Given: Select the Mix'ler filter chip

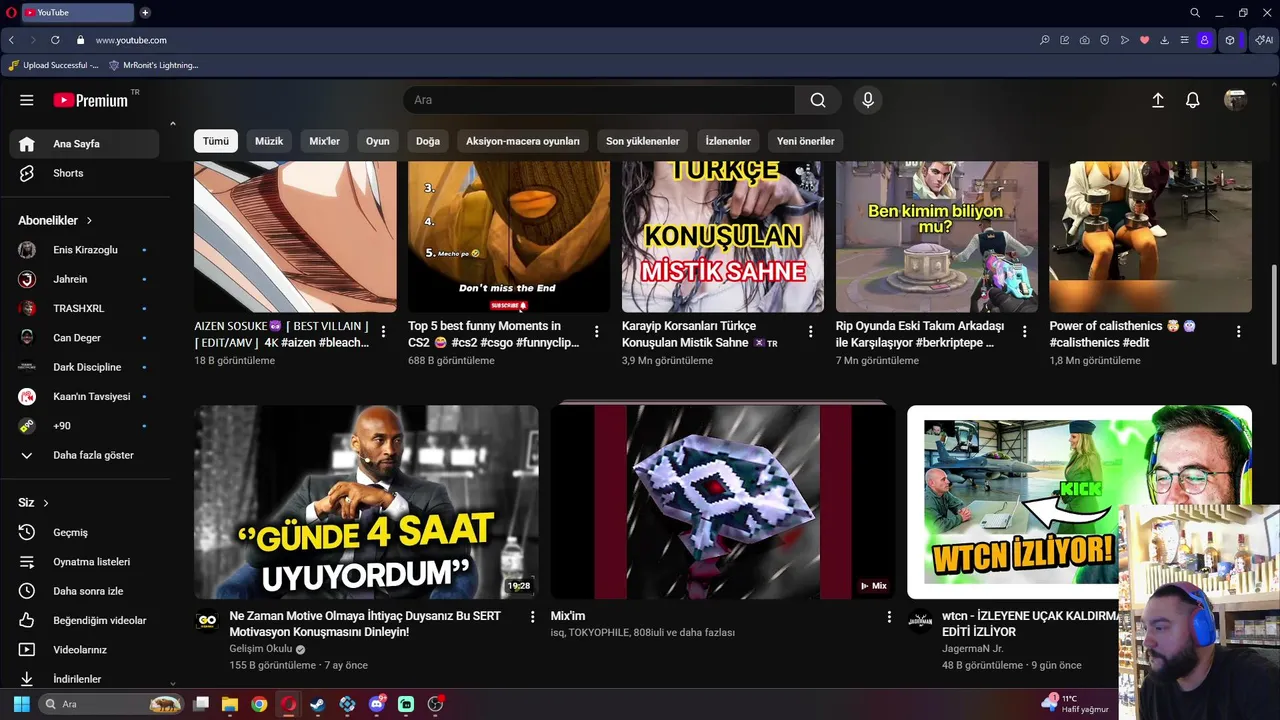Looking at the screenshot, I should click(325, 141).
